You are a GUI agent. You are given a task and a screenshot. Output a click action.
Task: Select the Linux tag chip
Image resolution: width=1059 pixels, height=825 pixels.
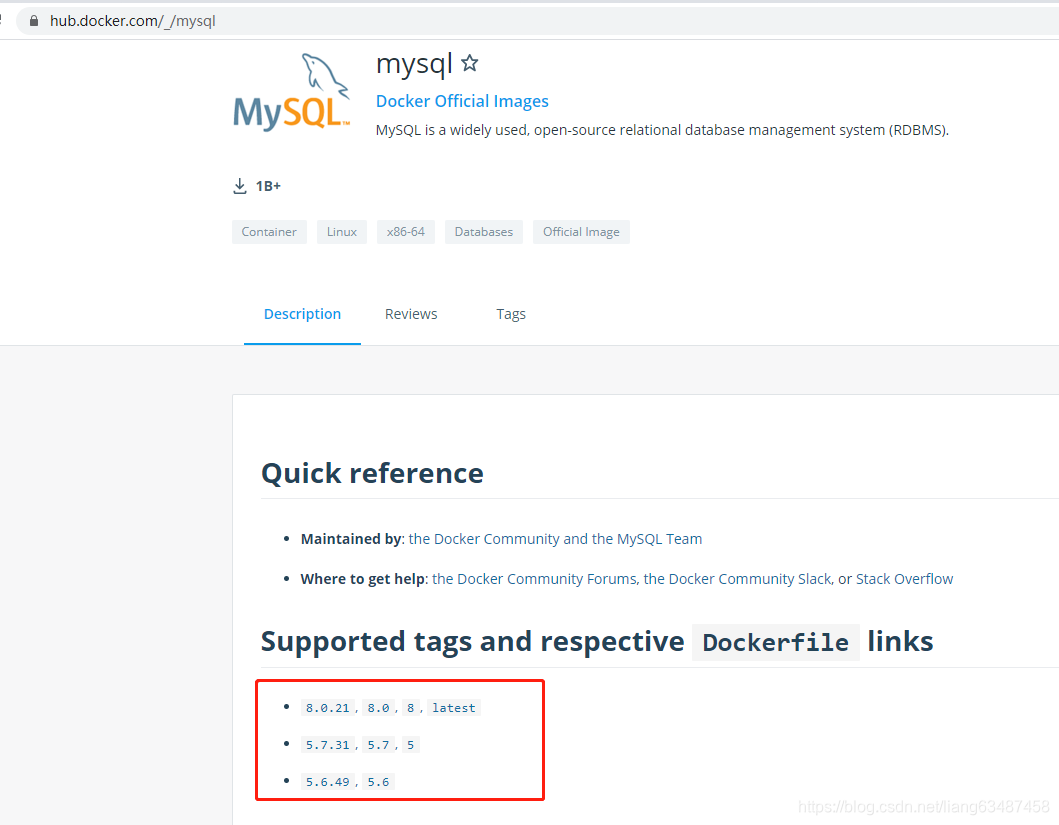click(x=342, y=232)
